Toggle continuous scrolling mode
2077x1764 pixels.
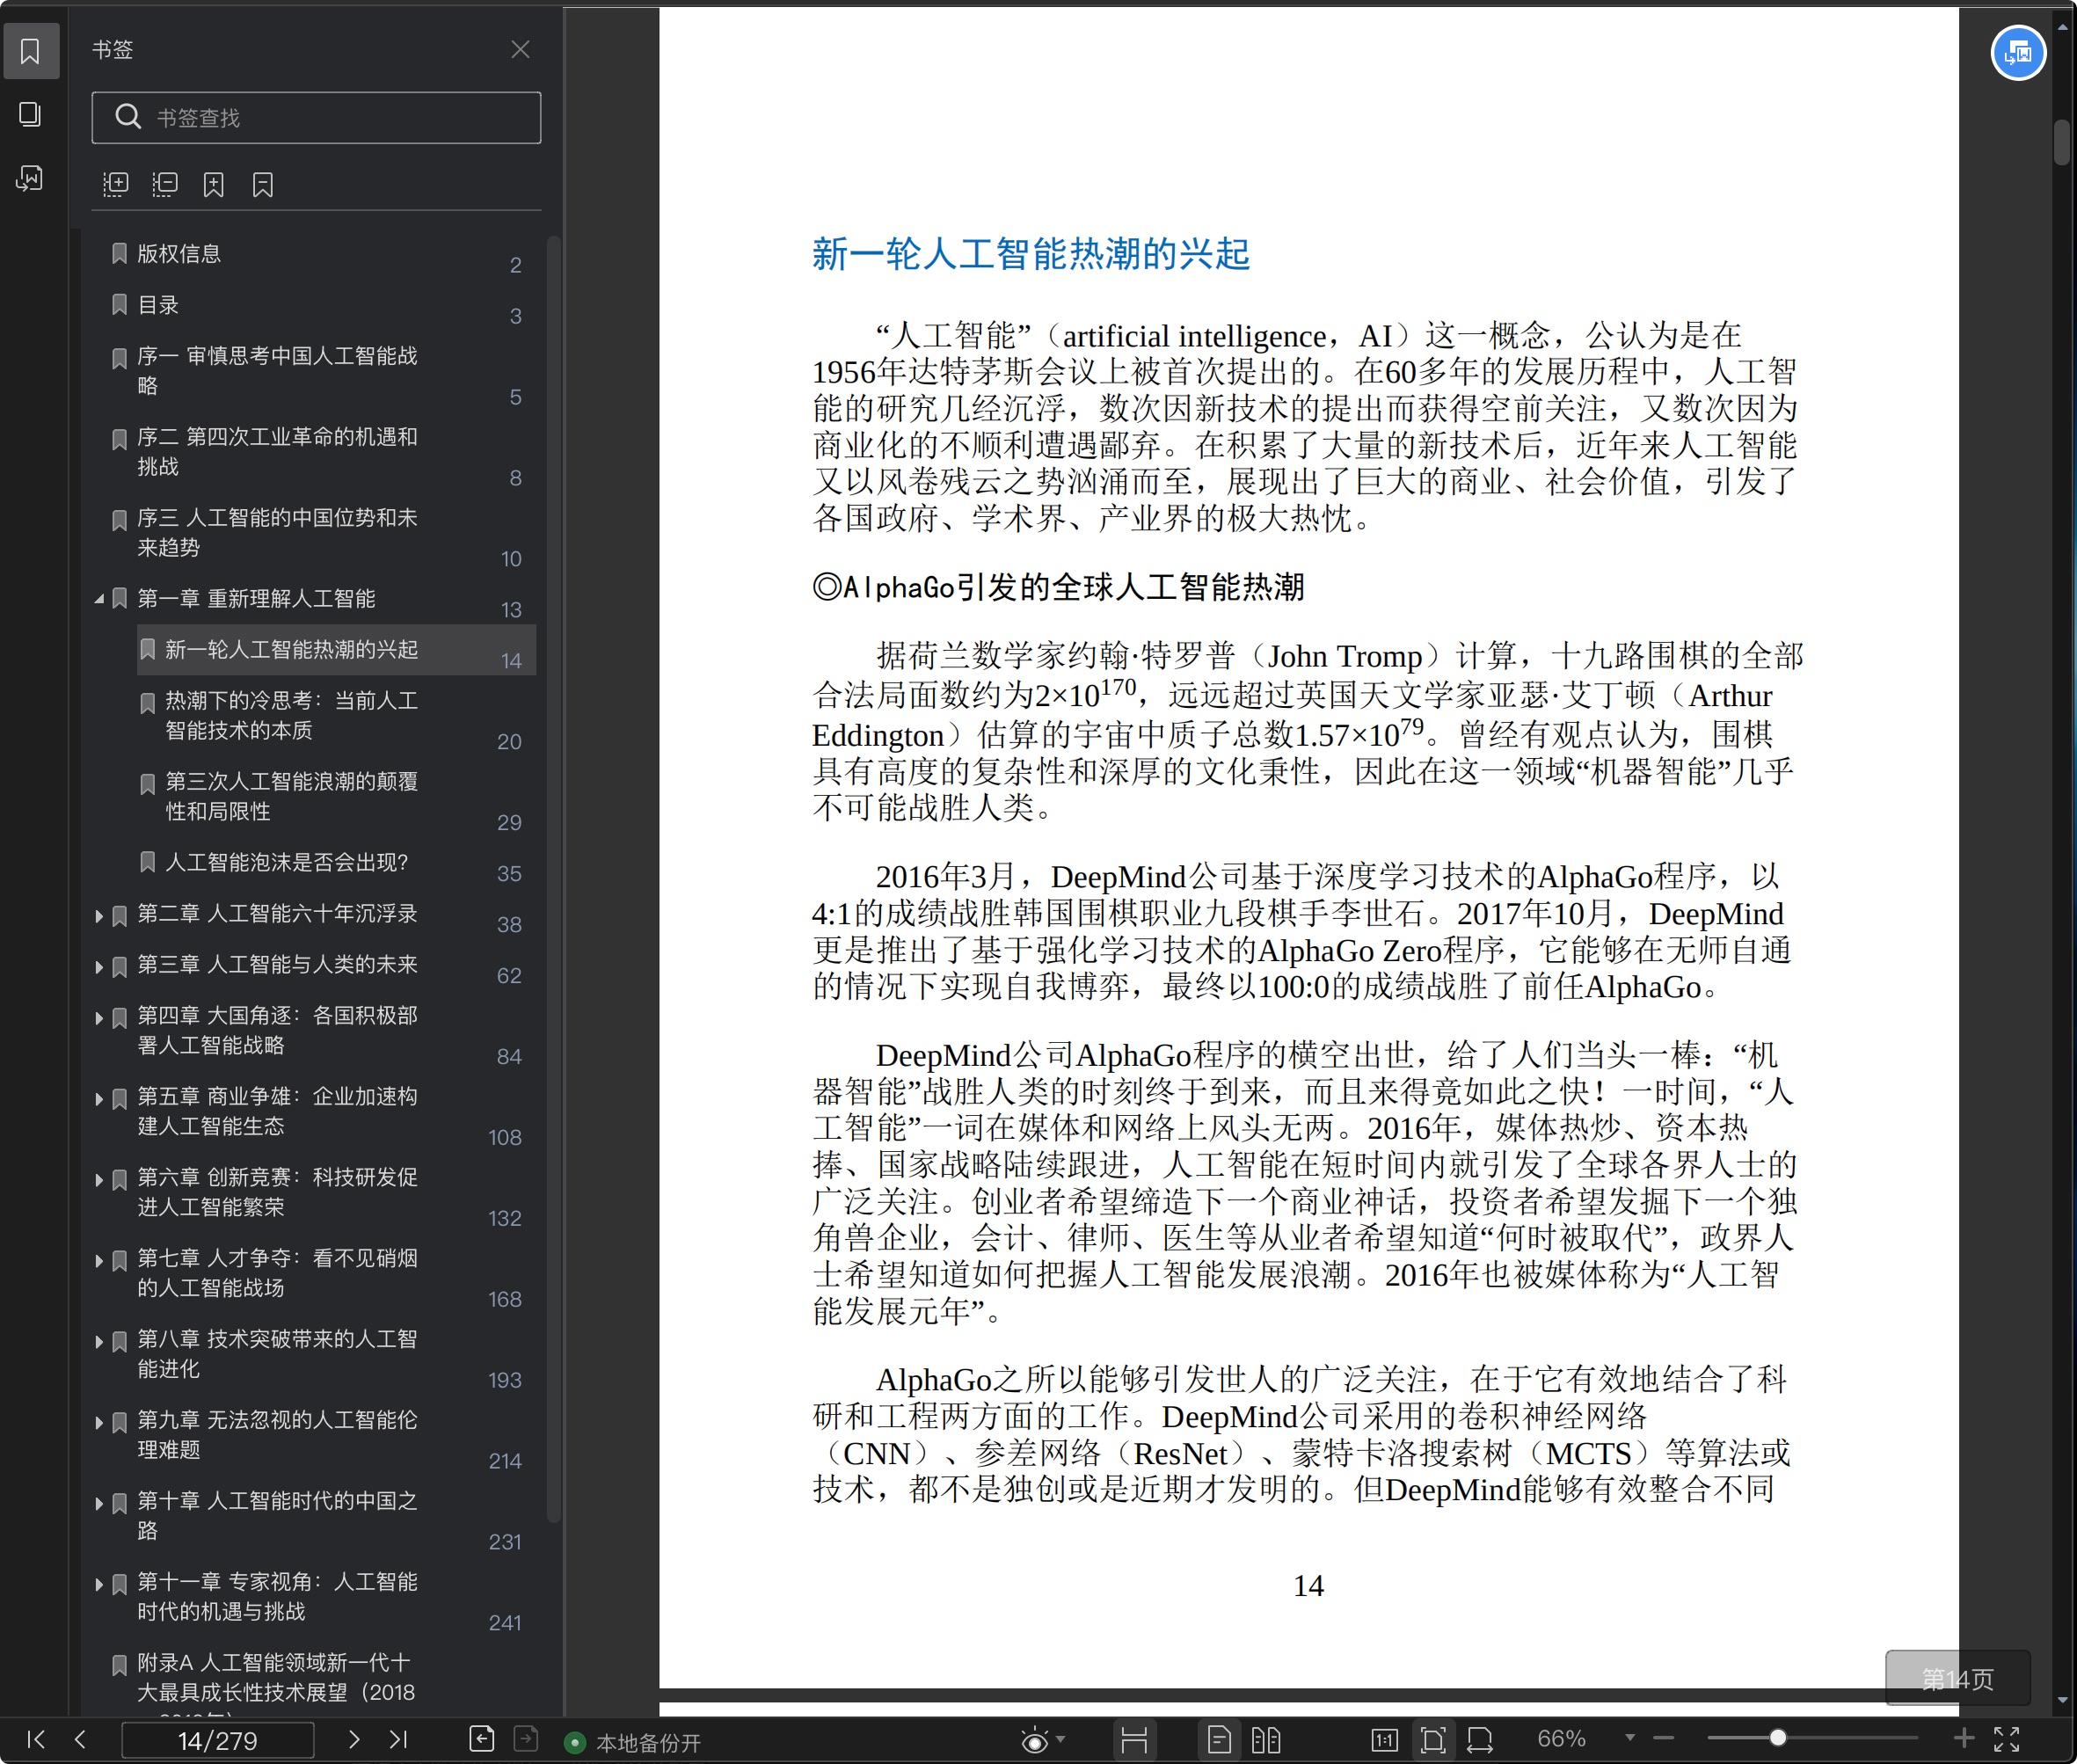pos(1134,1740)
